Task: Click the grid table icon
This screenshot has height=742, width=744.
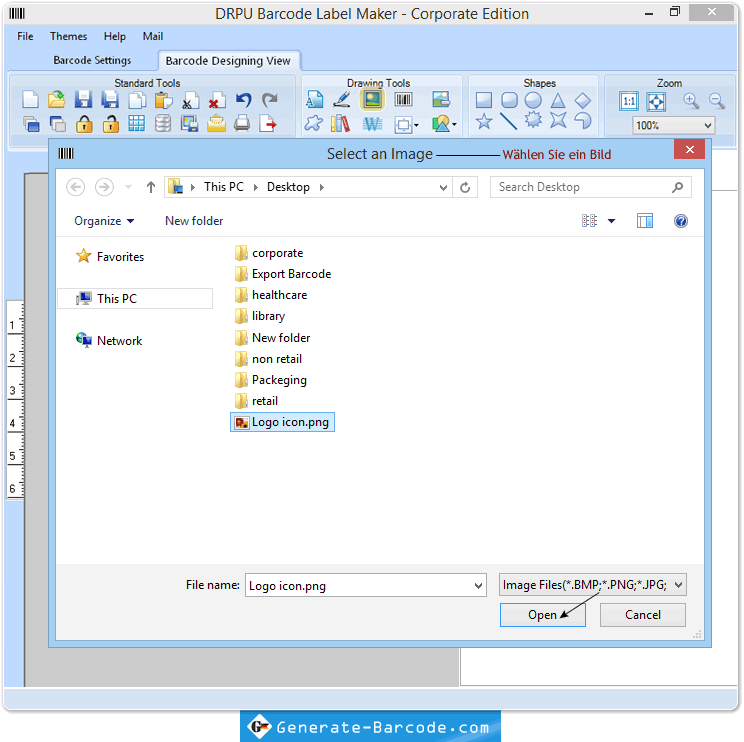Action: click(137, 124)
